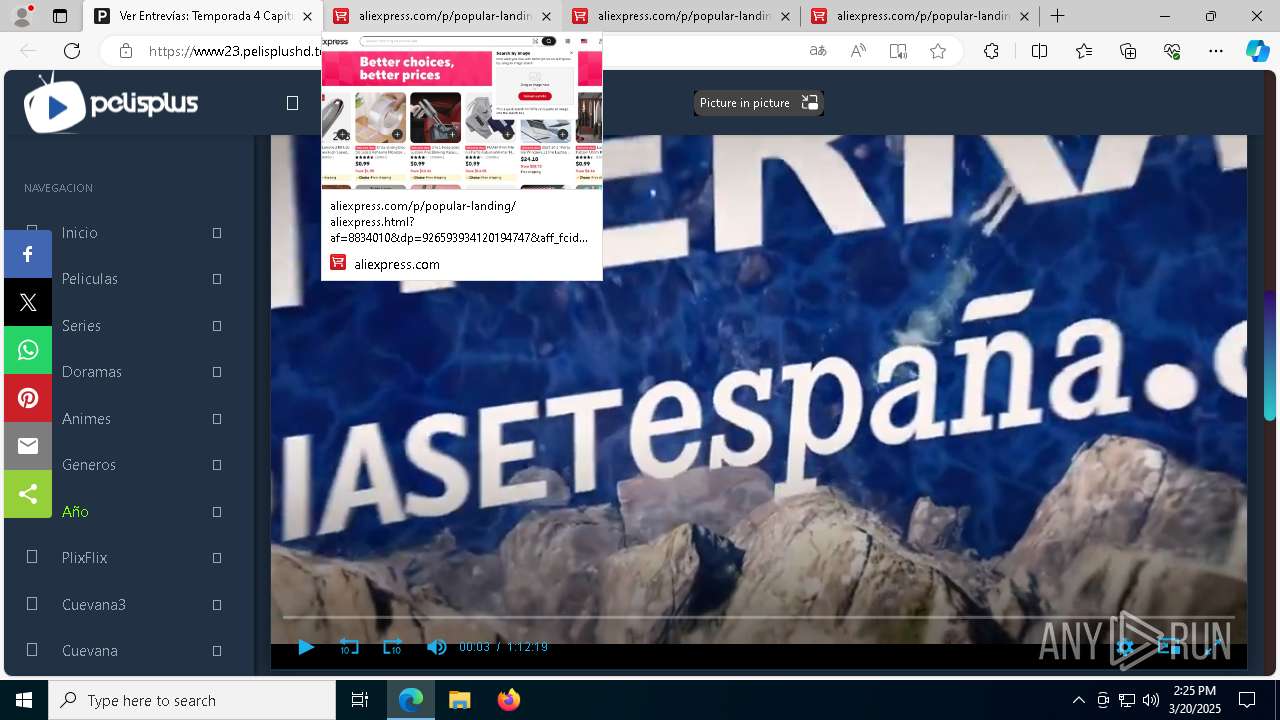
Task: Click the Picture in picture button
Action: pos(758,103)
